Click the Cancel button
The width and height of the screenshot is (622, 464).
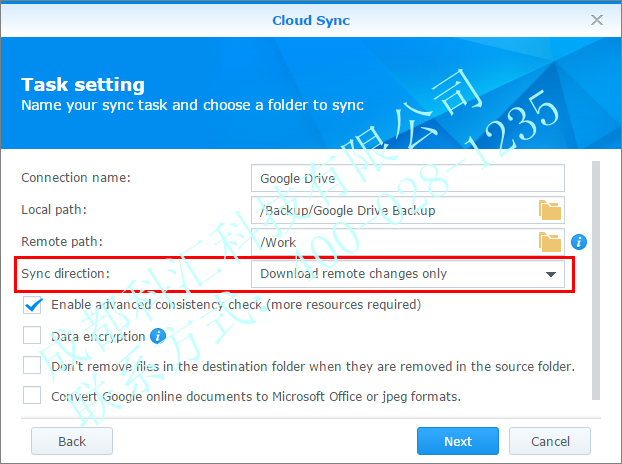(x=550, y=441)
